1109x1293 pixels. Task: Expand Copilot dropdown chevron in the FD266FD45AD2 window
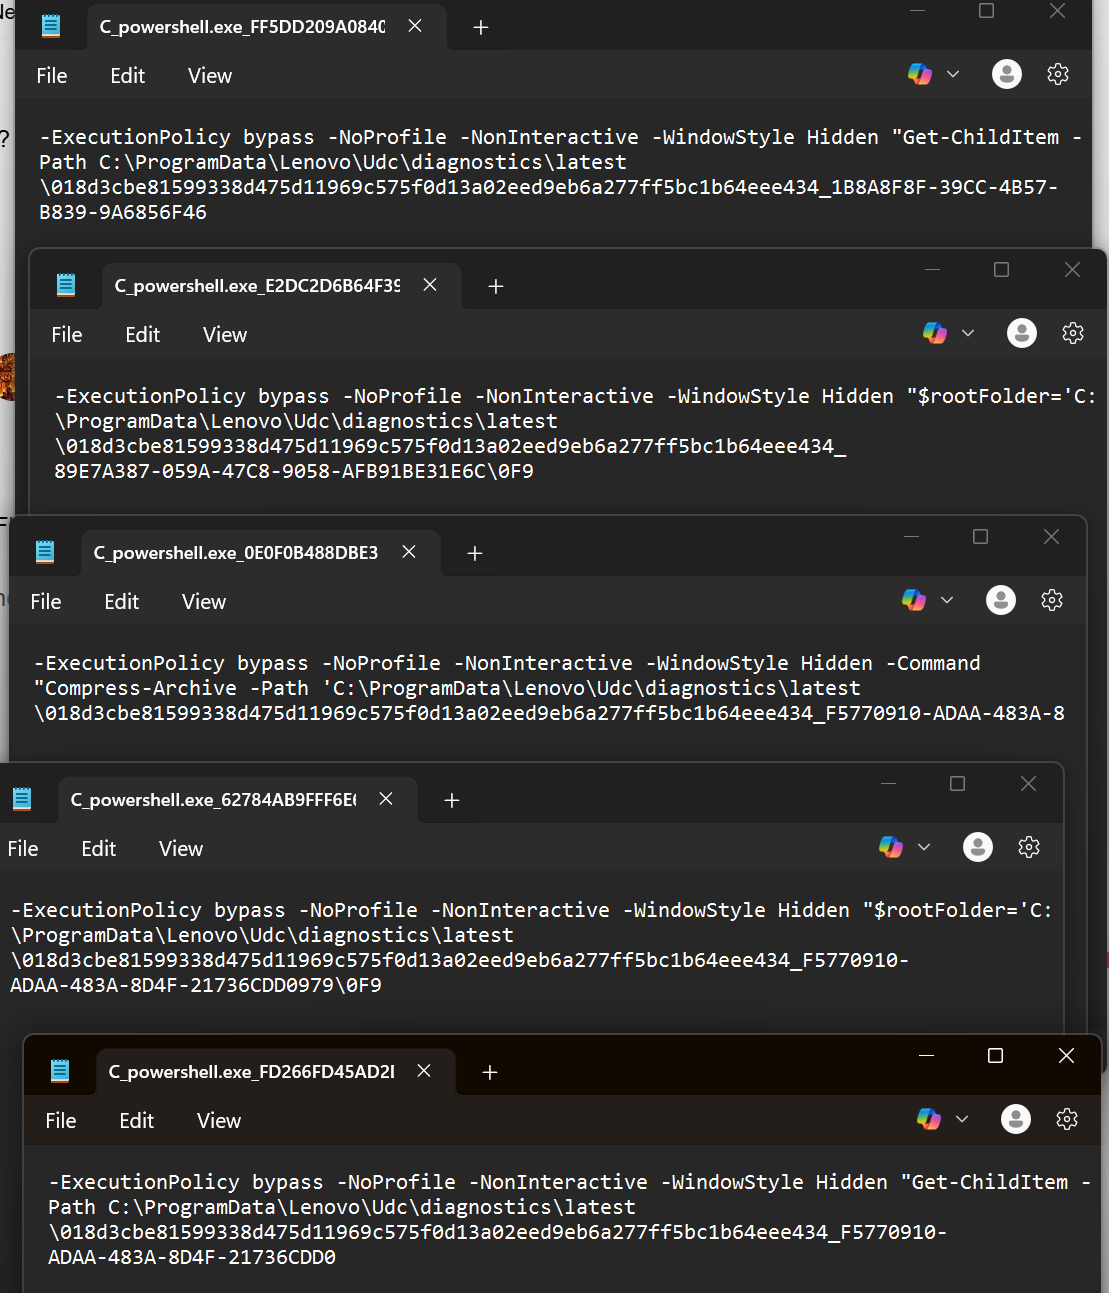point(962,1120)
